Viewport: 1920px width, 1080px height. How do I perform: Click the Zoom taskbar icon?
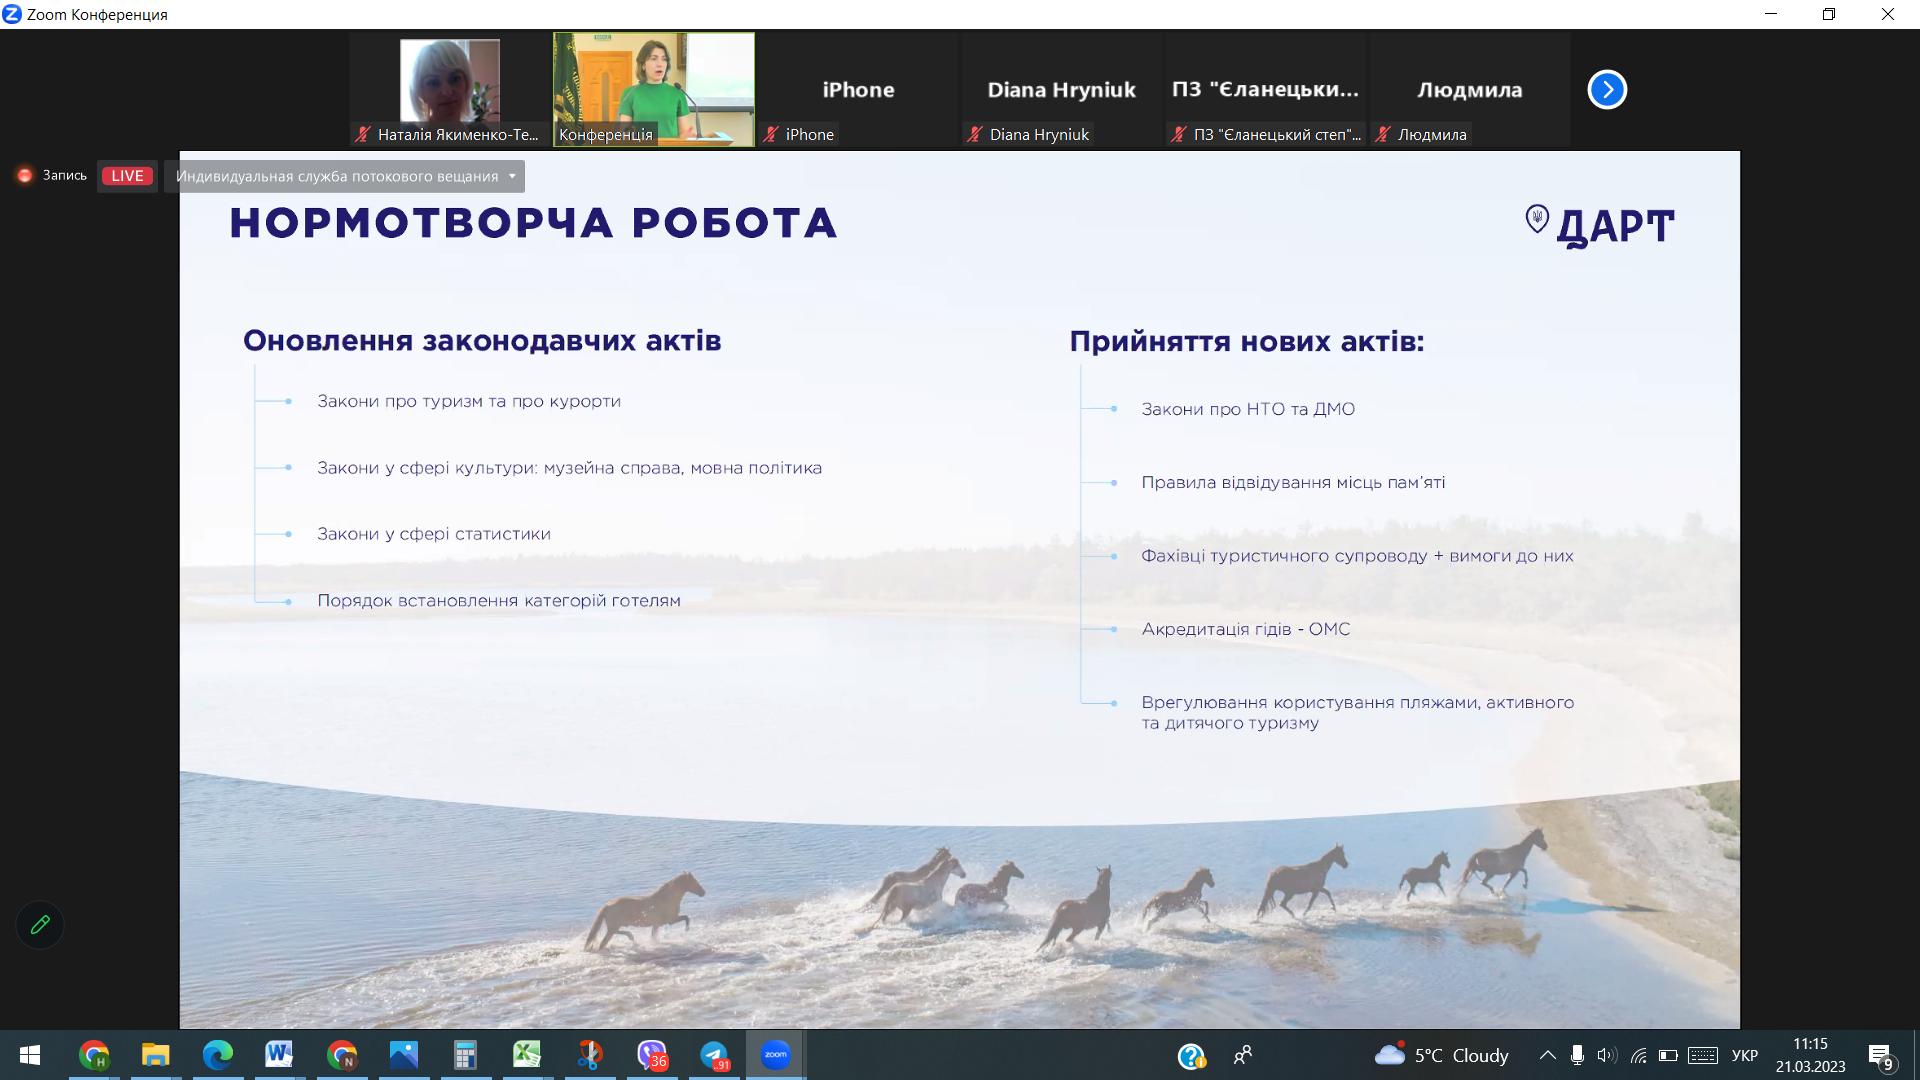(776, 1054)
